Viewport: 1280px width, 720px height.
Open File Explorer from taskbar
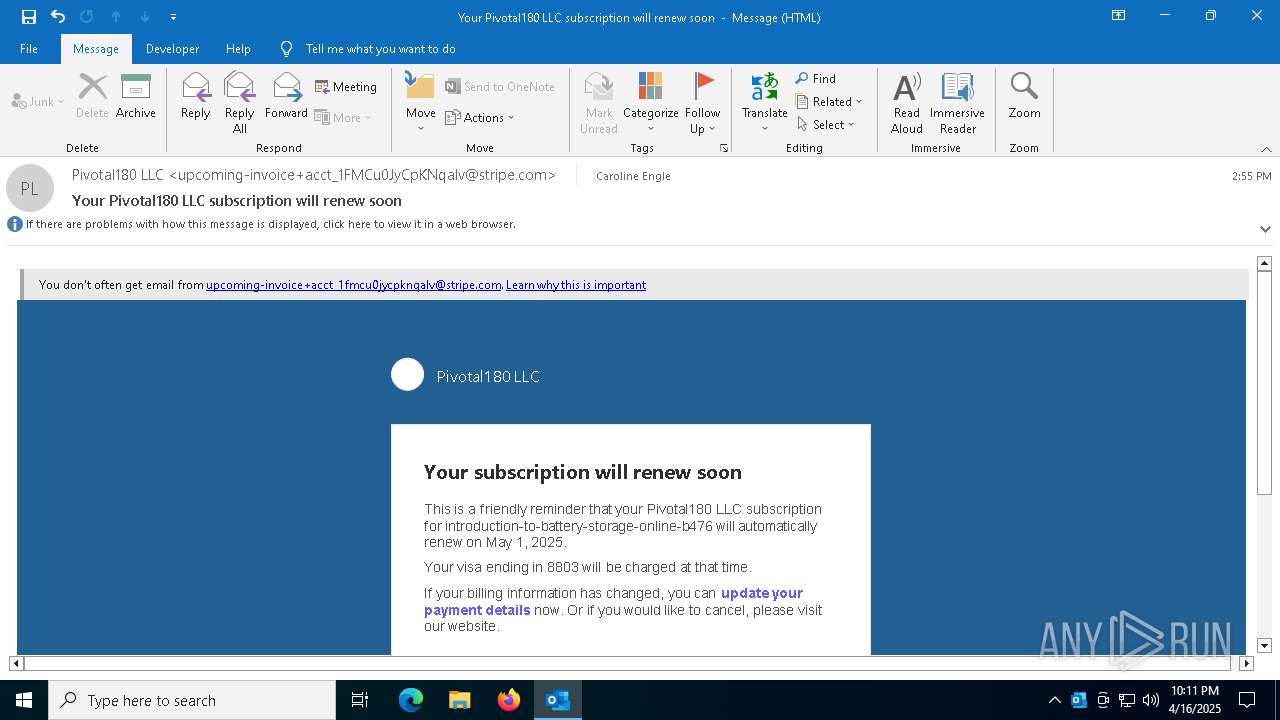(459, 700)
